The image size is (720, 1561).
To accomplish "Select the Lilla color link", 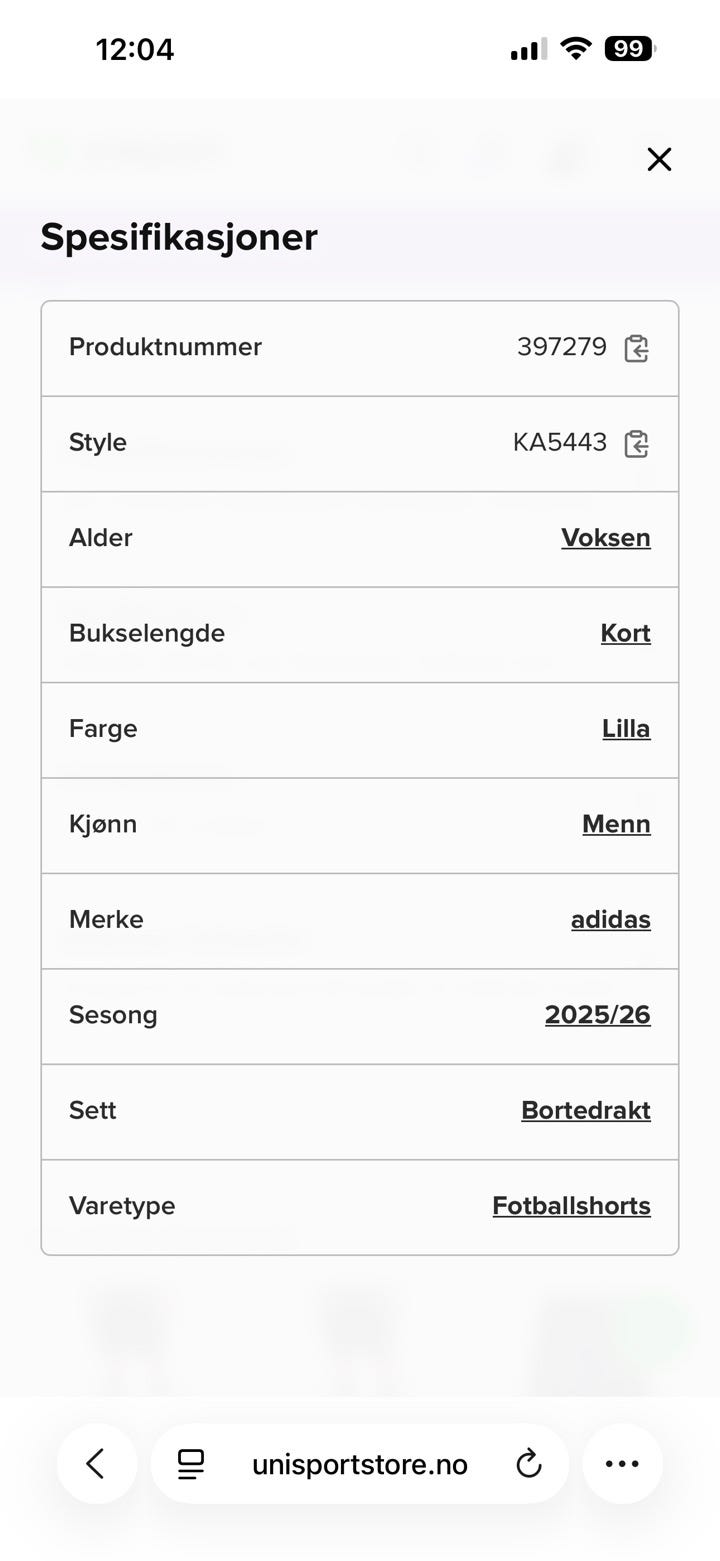I will pos(626,729).
